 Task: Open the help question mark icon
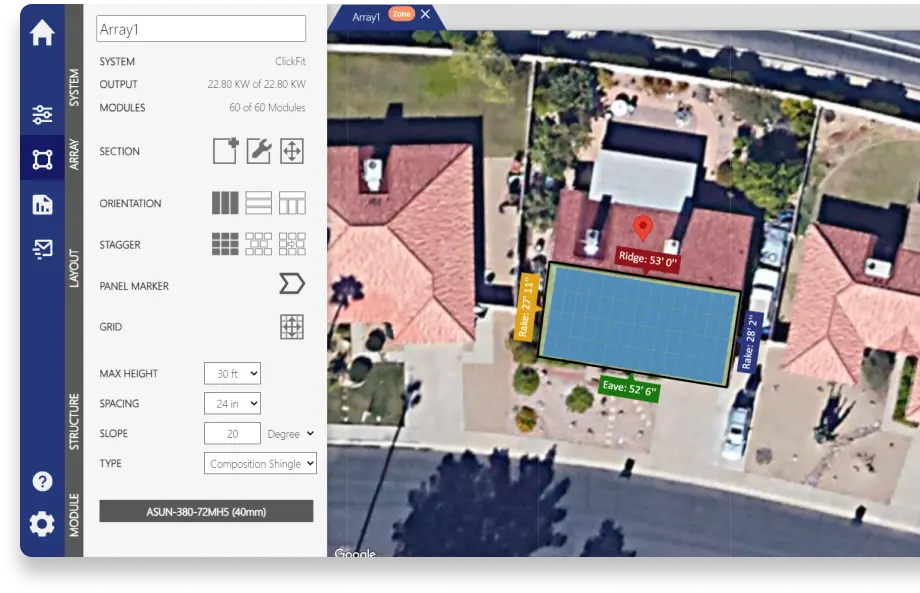(x=42, y=481)
